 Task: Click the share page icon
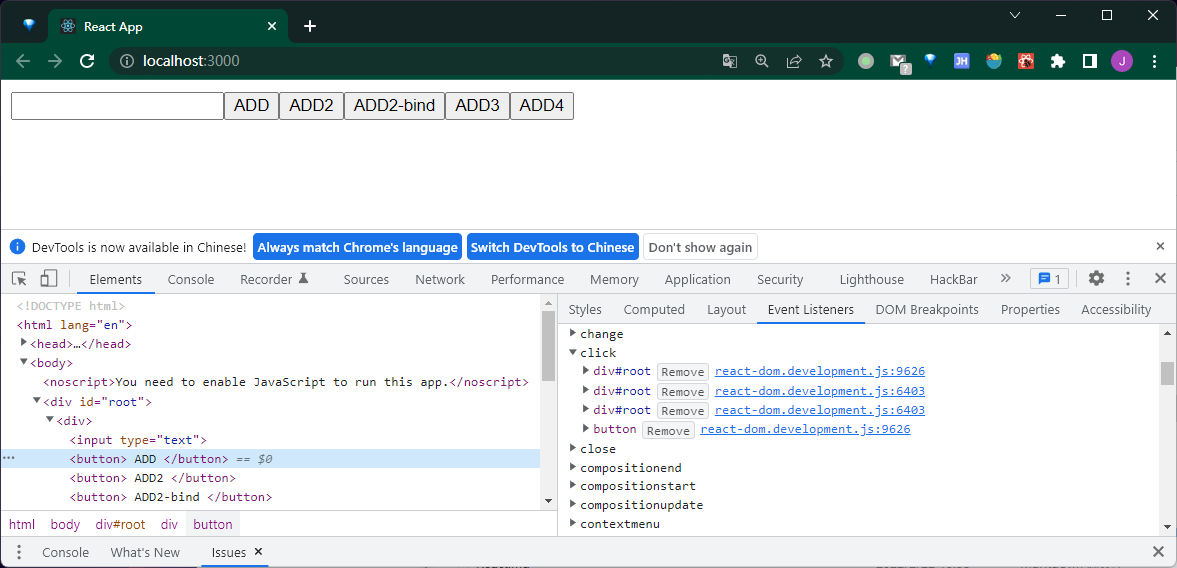pyautogui.click(x=794, y=62)
